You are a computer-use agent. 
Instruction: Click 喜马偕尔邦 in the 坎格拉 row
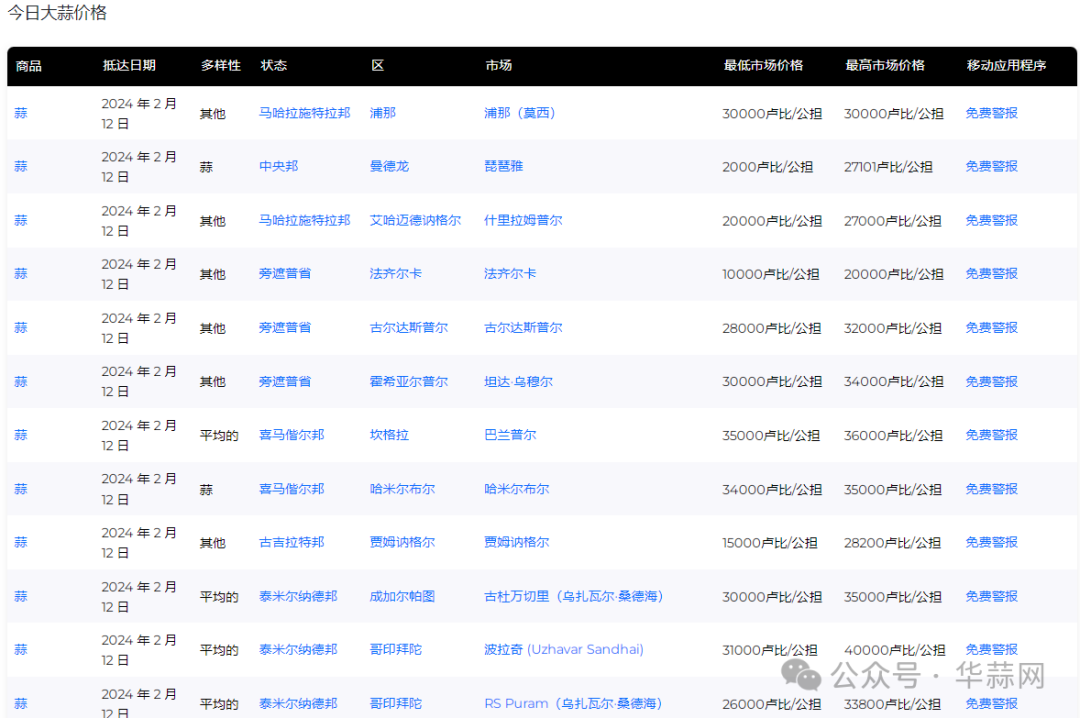point(291,435)
